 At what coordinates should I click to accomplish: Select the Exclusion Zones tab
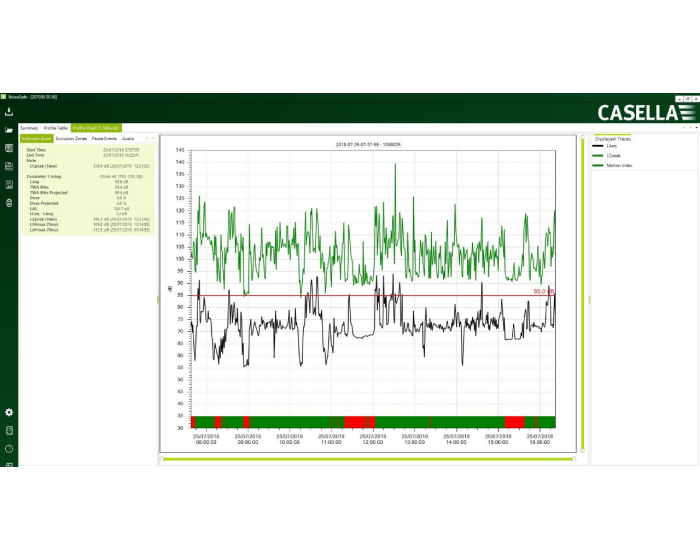click(71, 138)
